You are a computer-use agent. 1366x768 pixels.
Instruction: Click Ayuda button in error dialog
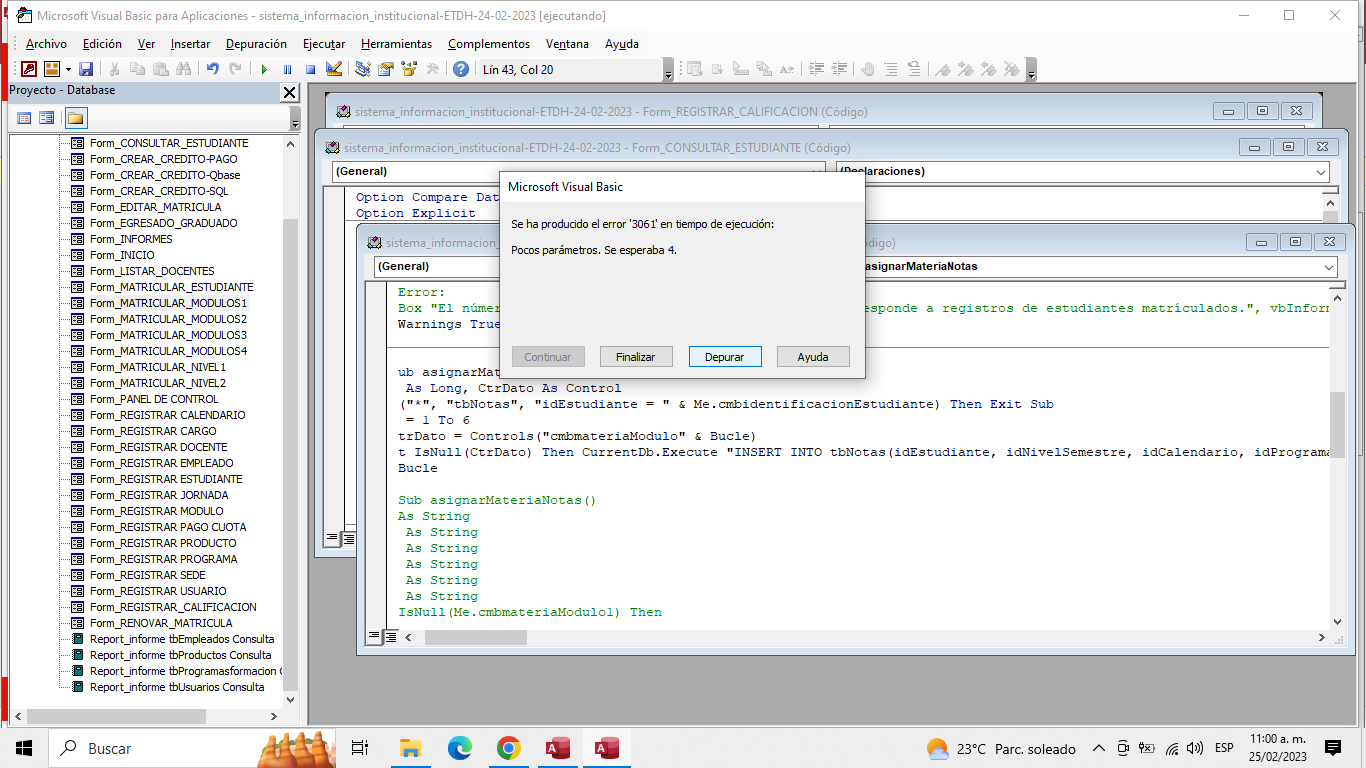point(813,357)
